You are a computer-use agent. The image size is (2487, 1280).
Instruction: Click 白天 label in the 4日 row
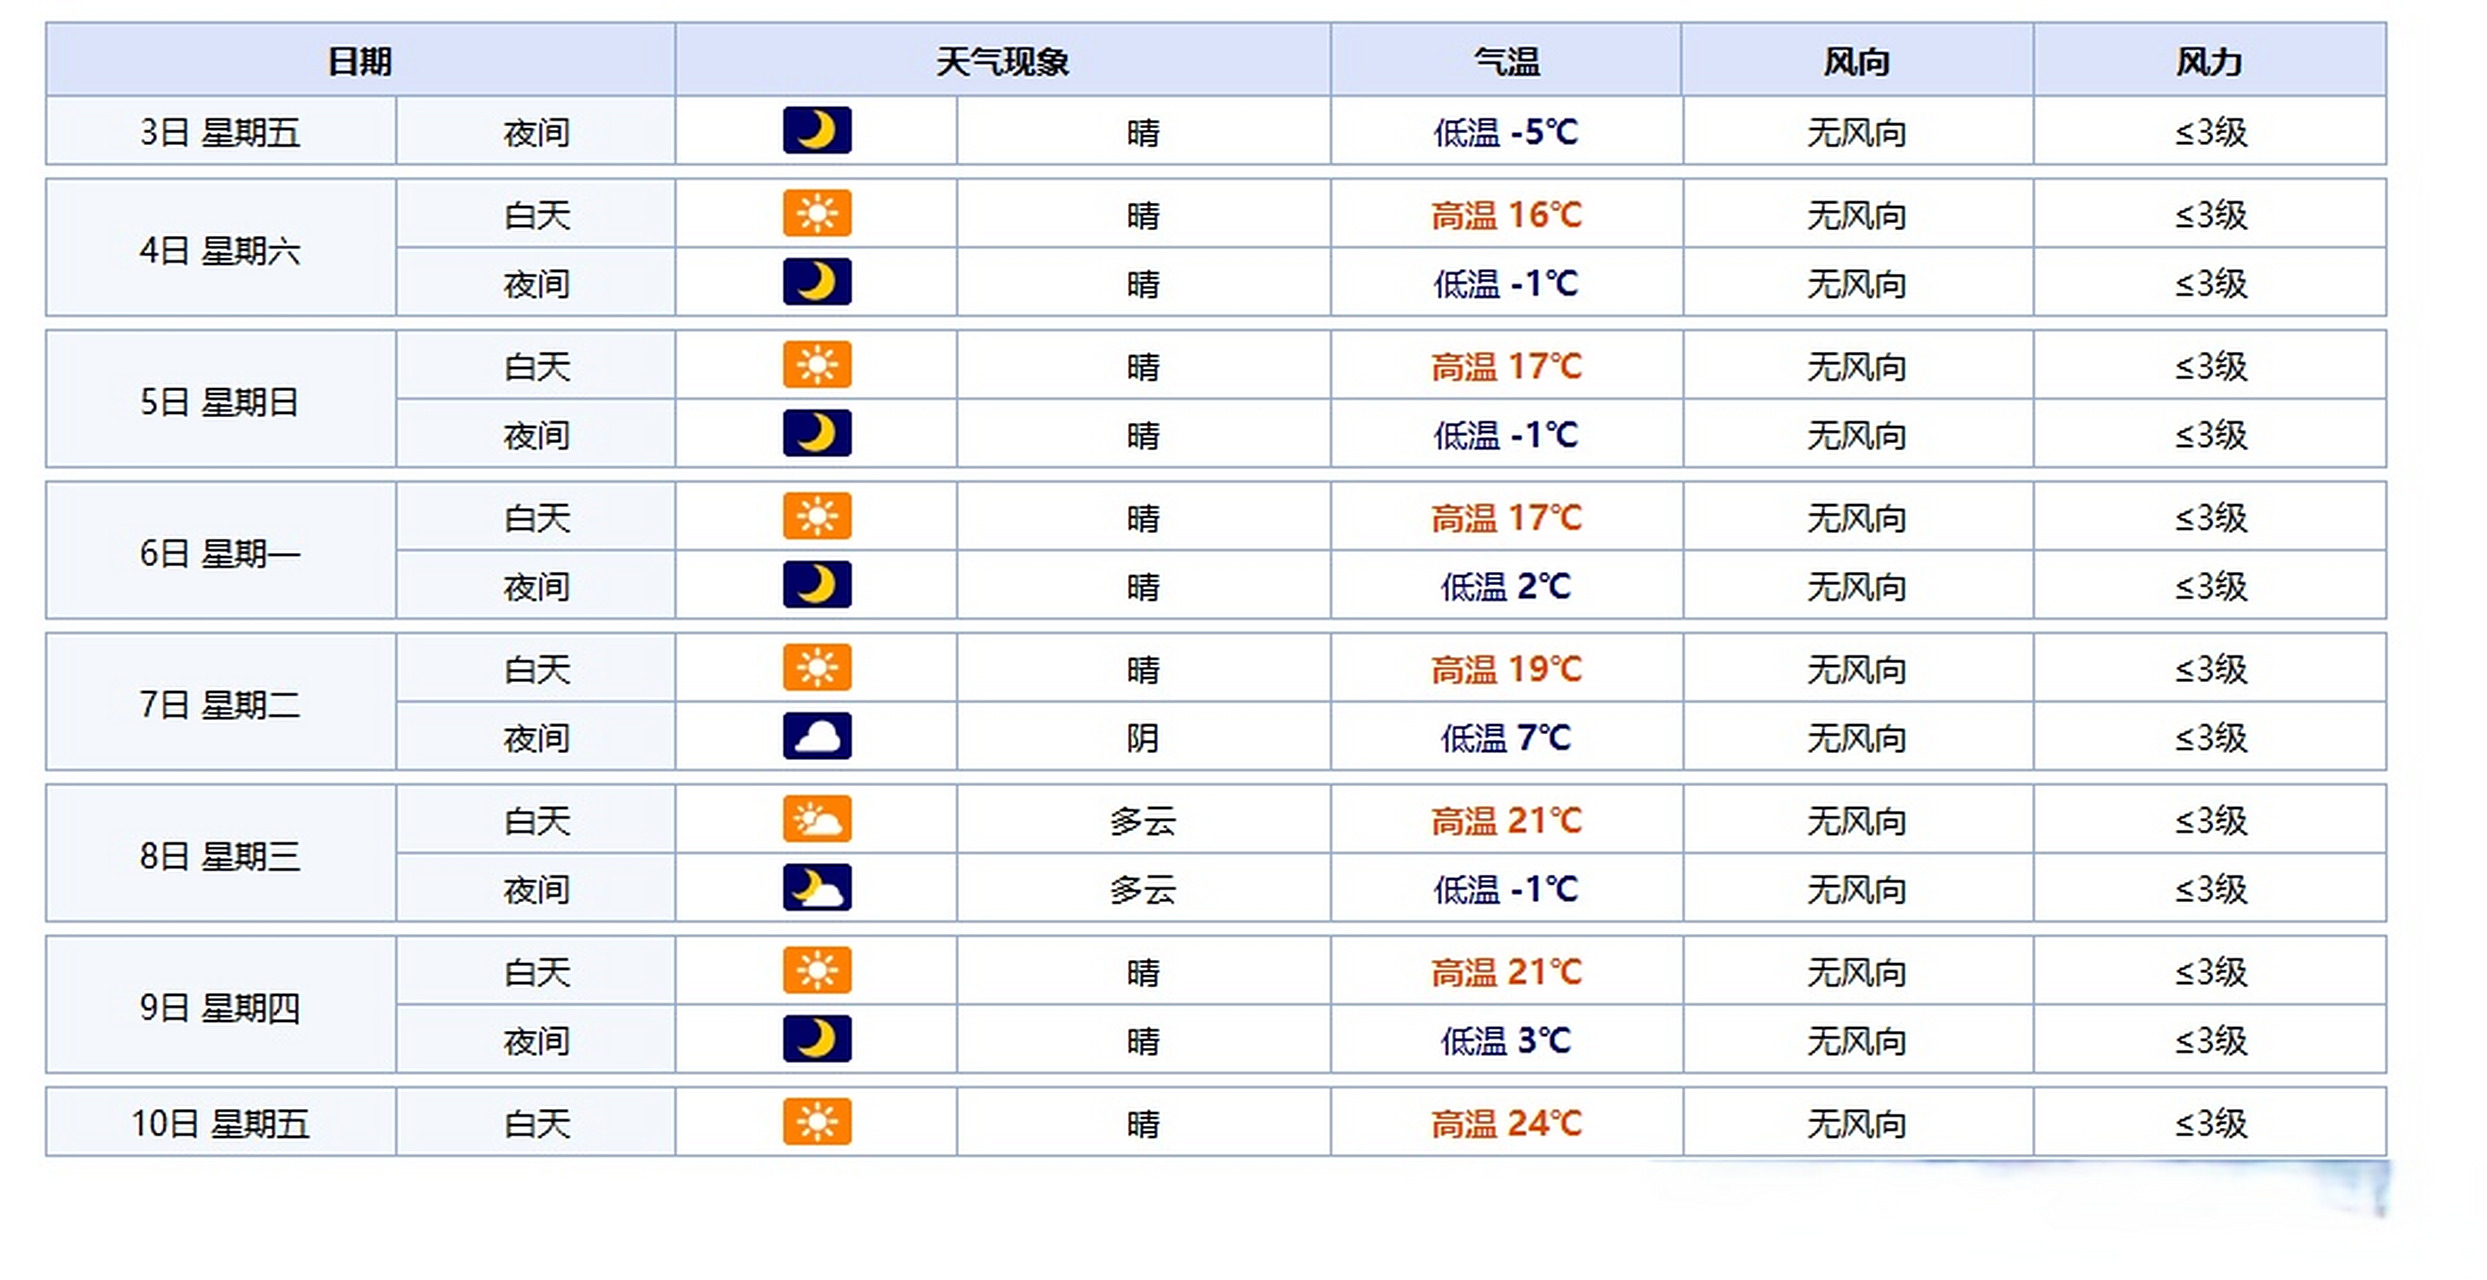[537, 215]
